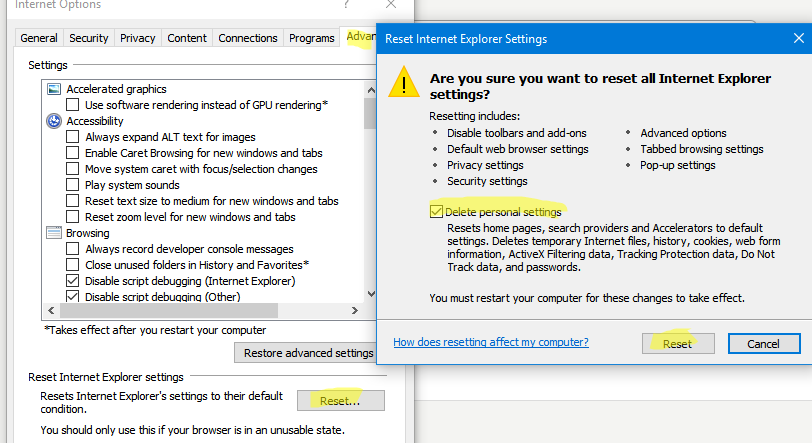
Task: Click the settings list scroll-up arrow
Action: pyautogui.click(x=370, y=88)
